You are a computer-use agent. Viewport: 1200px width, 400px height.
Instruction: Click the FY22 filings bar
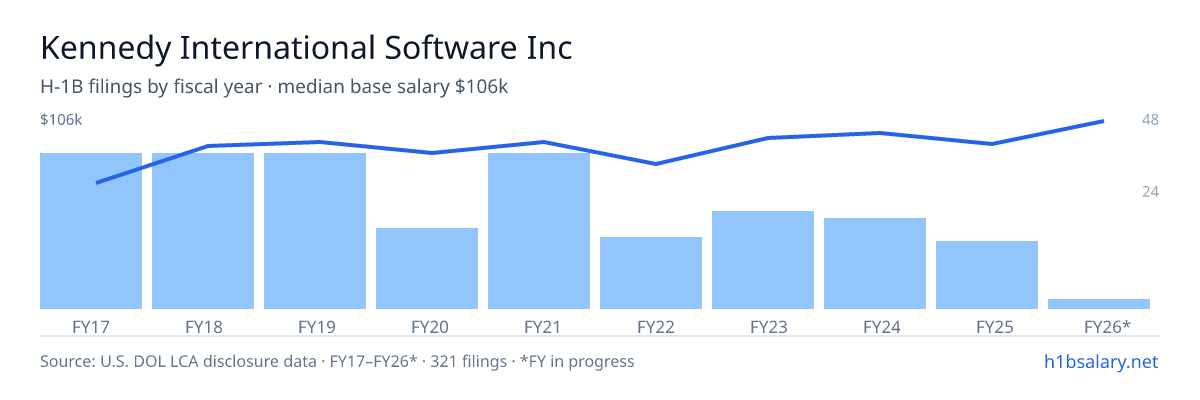pyautogui.click(x=651, y=273)
